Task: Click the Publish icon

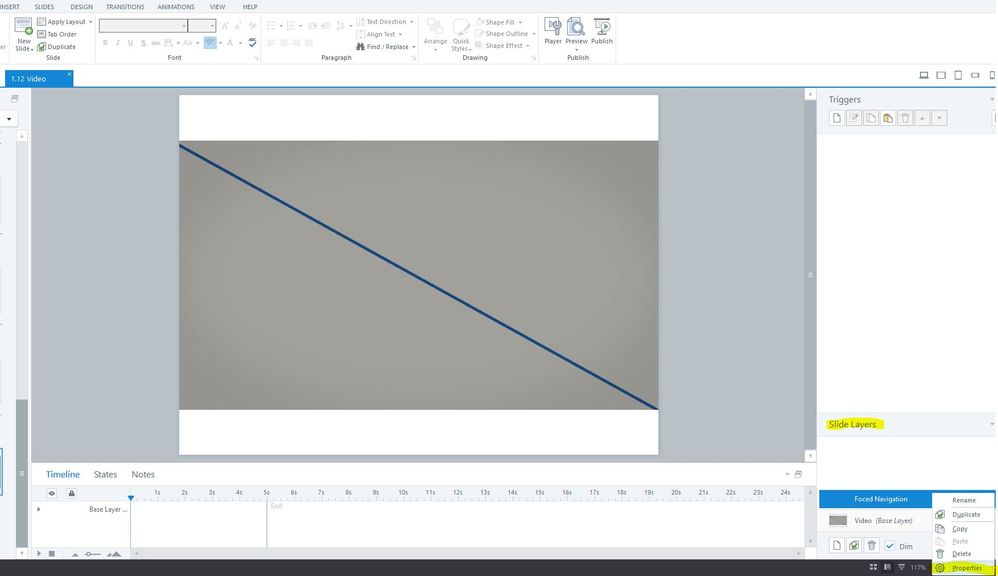Action: coord(602,29)
